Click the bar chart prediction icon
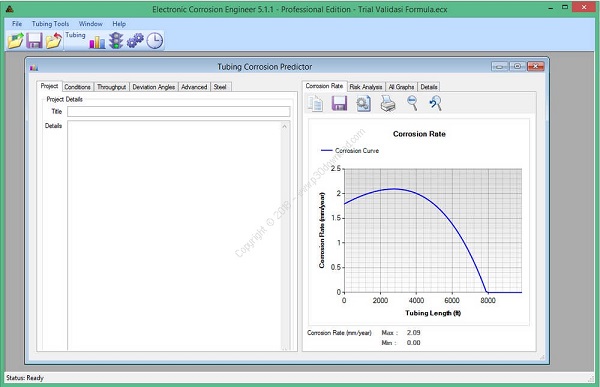This screenshot has height=387, width=600. click(97, 42)
